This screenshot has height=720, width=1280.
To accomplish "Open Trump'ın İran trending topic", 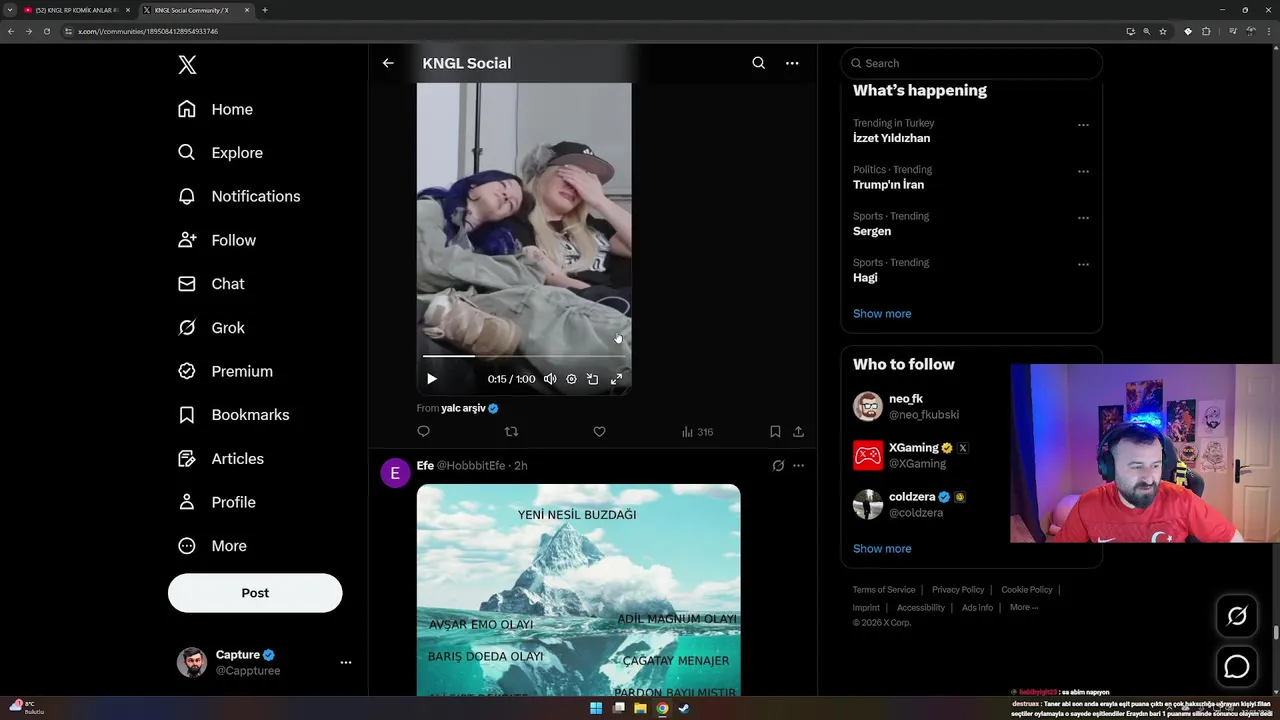I will pyautogui.click(x=888, y=184).
